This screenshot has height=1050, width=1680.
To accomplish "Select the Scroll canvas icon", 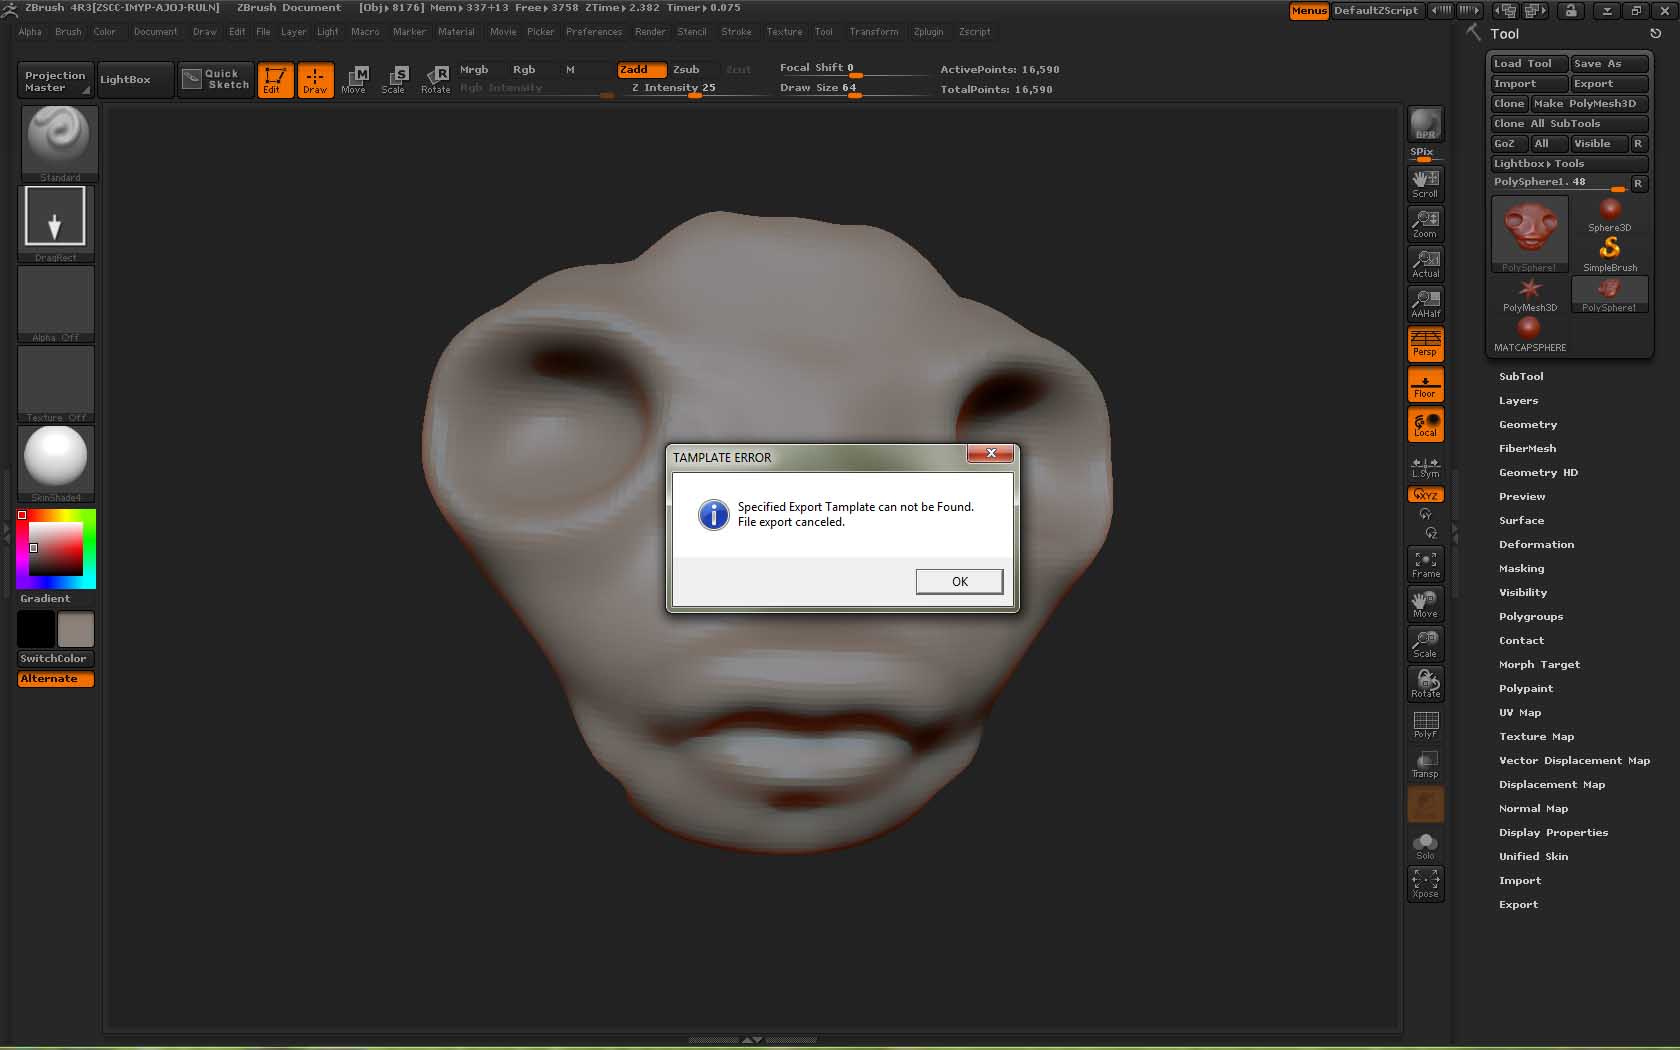I will pos(1425,183).
